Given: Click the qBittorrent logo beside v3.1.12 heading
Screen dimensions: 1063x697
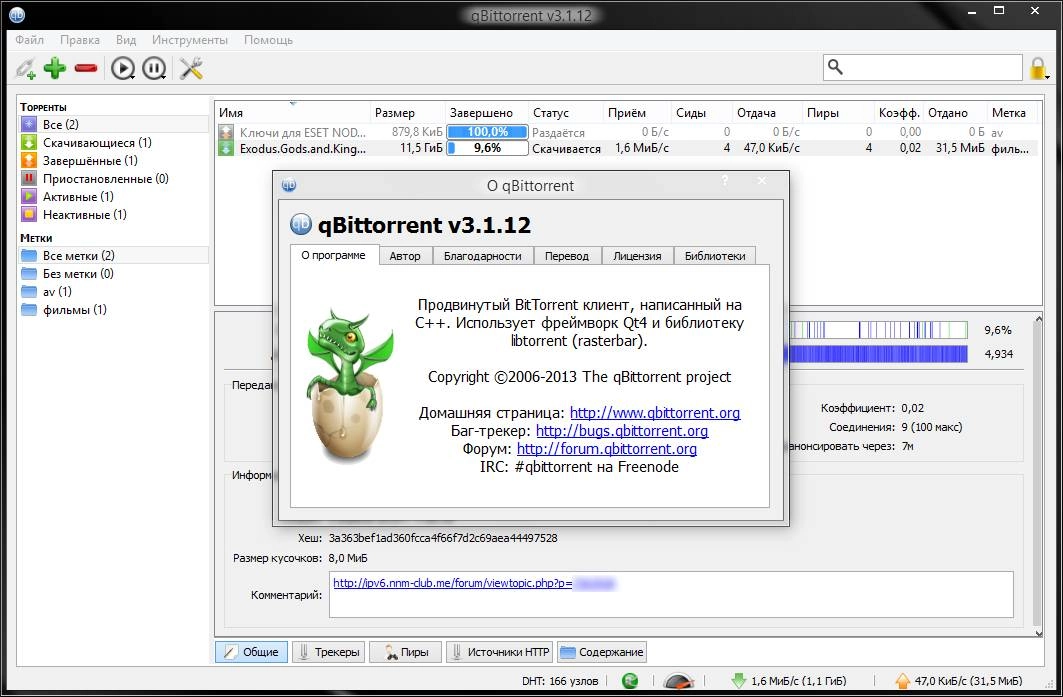Looking at the screenshot, I should (301, 224).
